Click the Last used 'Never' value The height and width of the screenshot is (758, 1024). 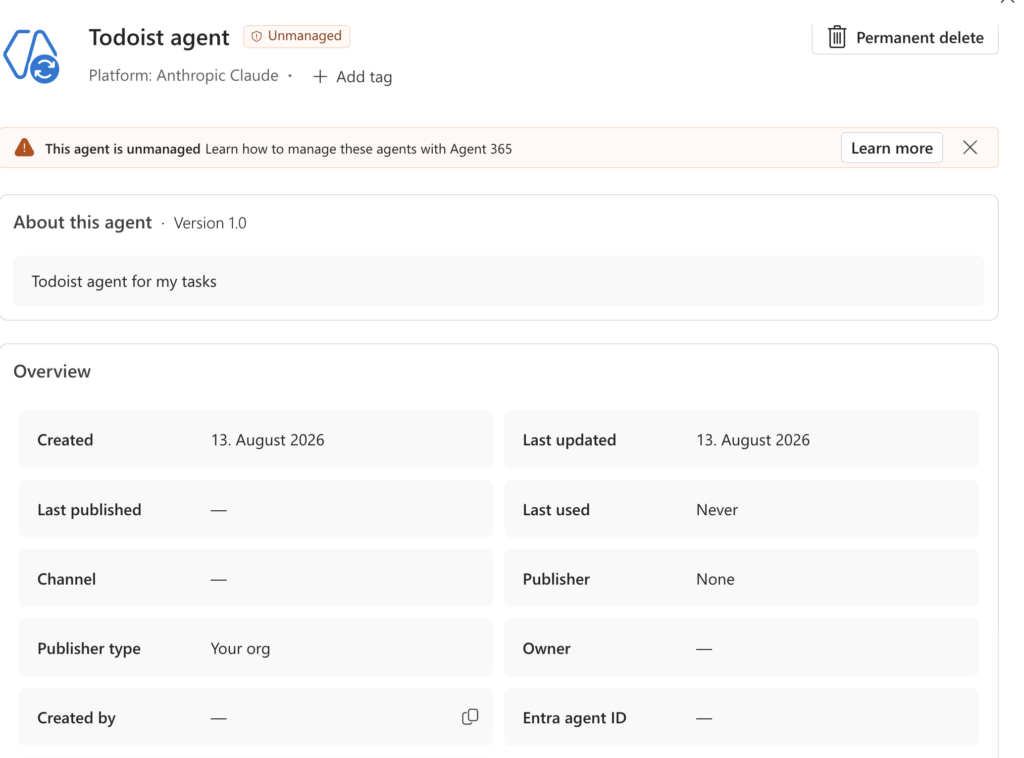coord(716,510)
